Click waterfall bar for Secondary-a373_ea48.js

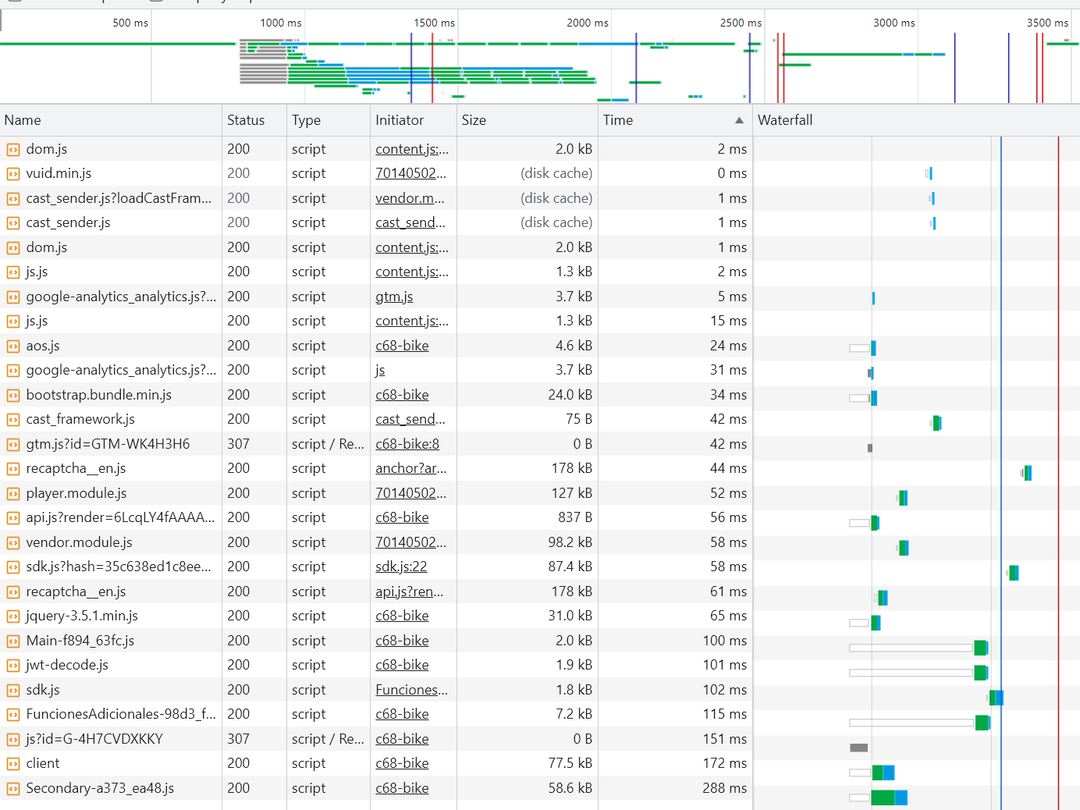tap(889, 798)
